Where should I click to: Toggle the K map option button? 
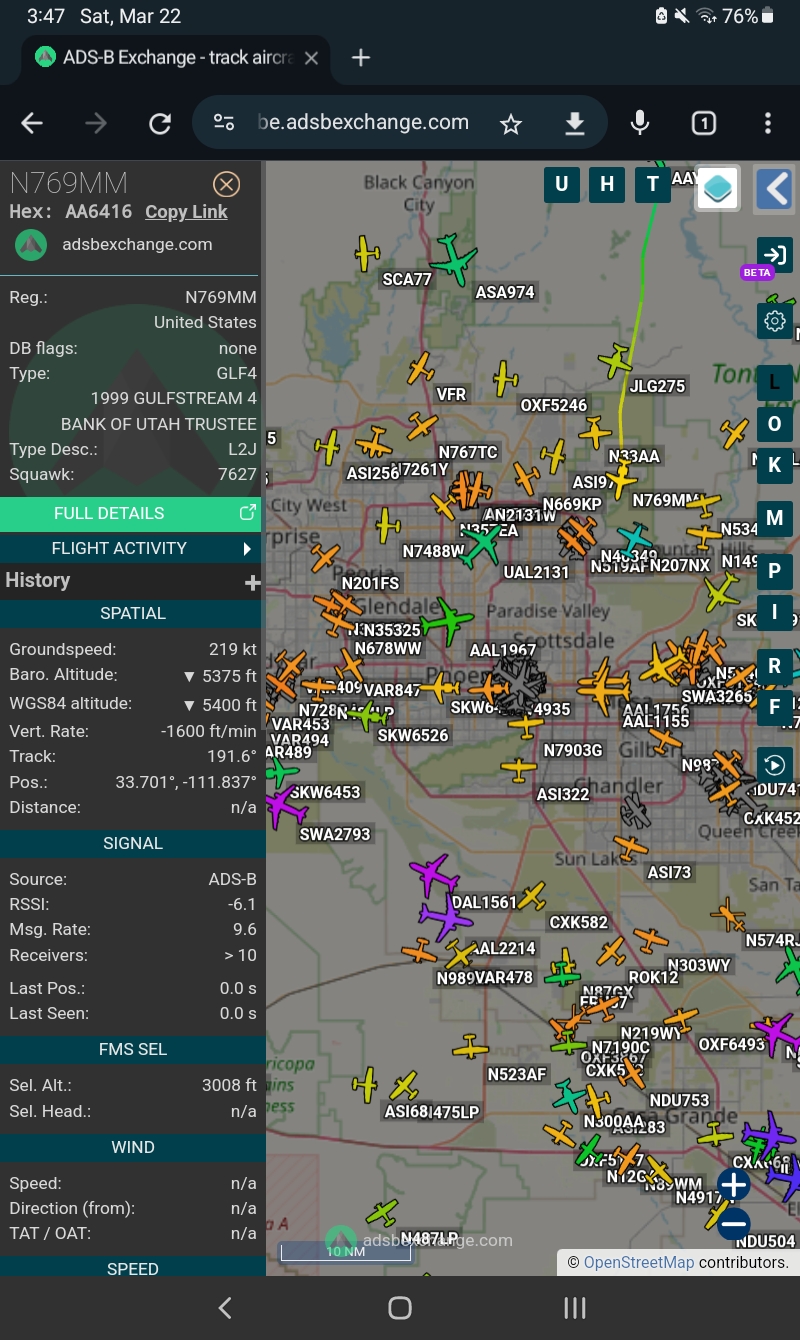pos(774,465)
